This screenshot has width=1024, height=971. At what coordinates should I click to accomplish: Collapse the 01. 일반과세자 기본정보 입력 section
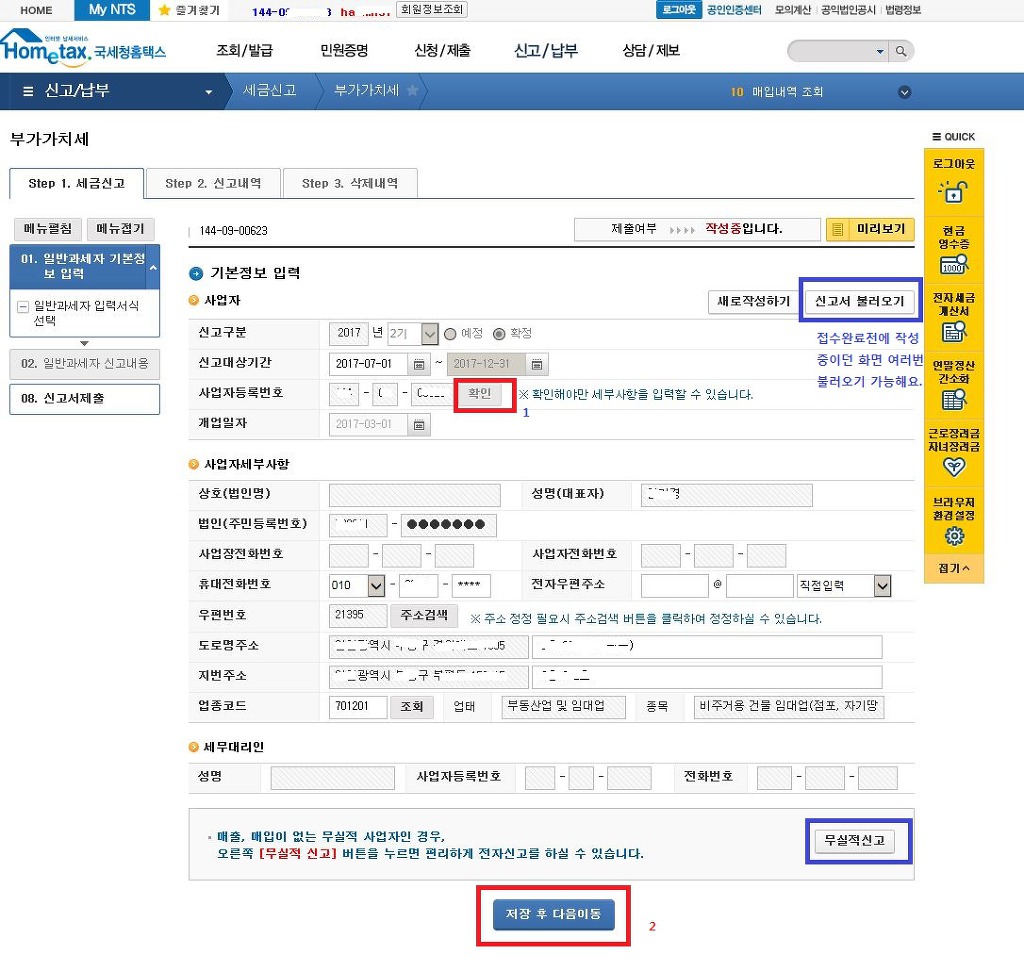pos(153,268)
